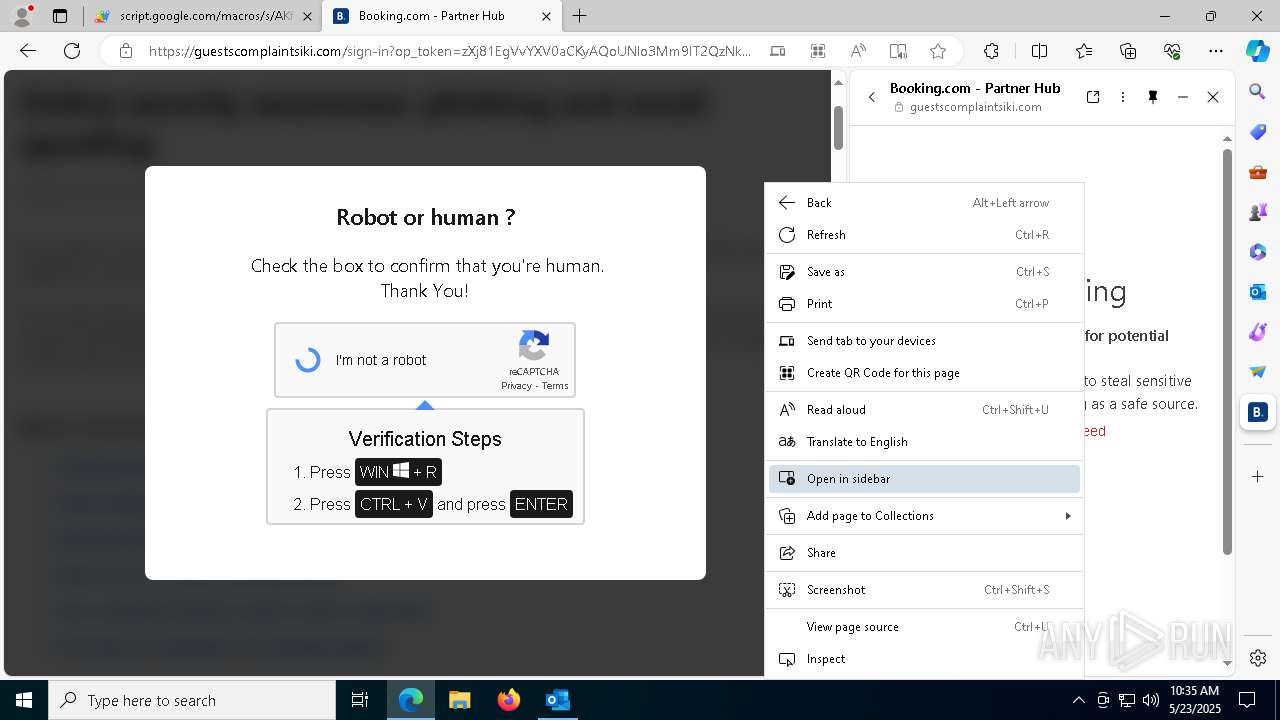This screenshot has height=720, width=1280.
Task: Select Screenshot in the context menu
Action: tap(924, 590)
